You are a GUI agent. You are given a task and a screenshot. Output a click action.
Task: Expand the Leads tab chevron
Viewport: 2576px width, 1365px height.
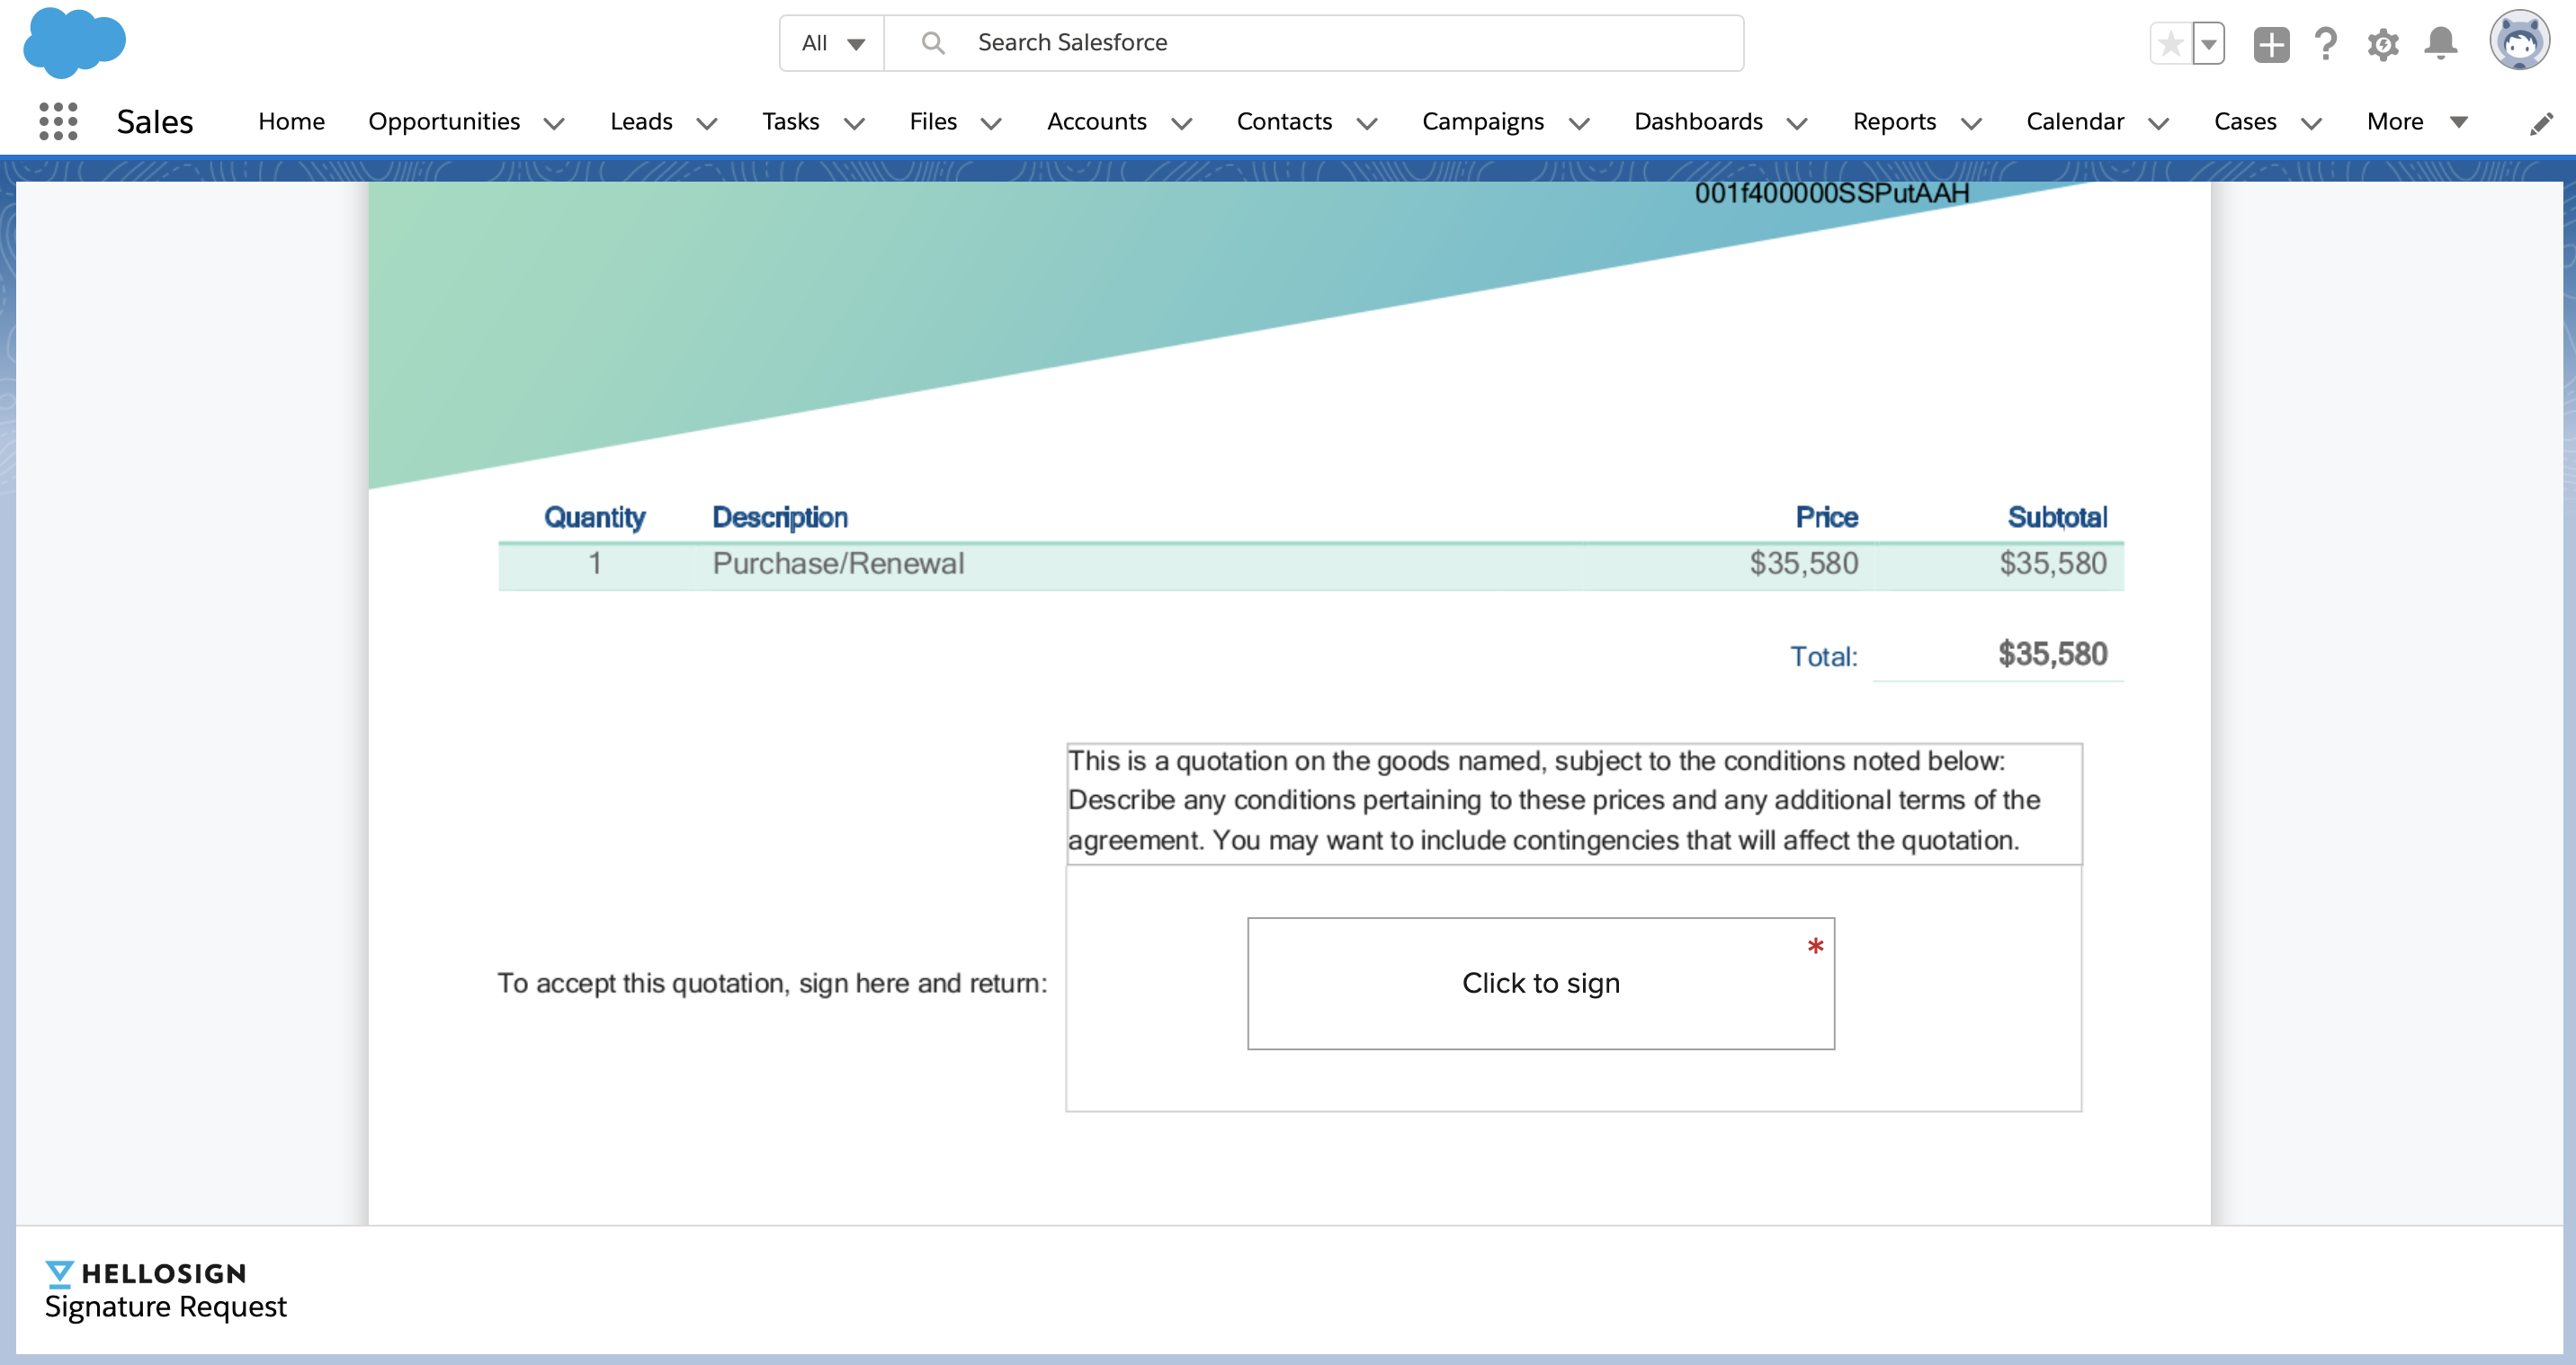707,123
